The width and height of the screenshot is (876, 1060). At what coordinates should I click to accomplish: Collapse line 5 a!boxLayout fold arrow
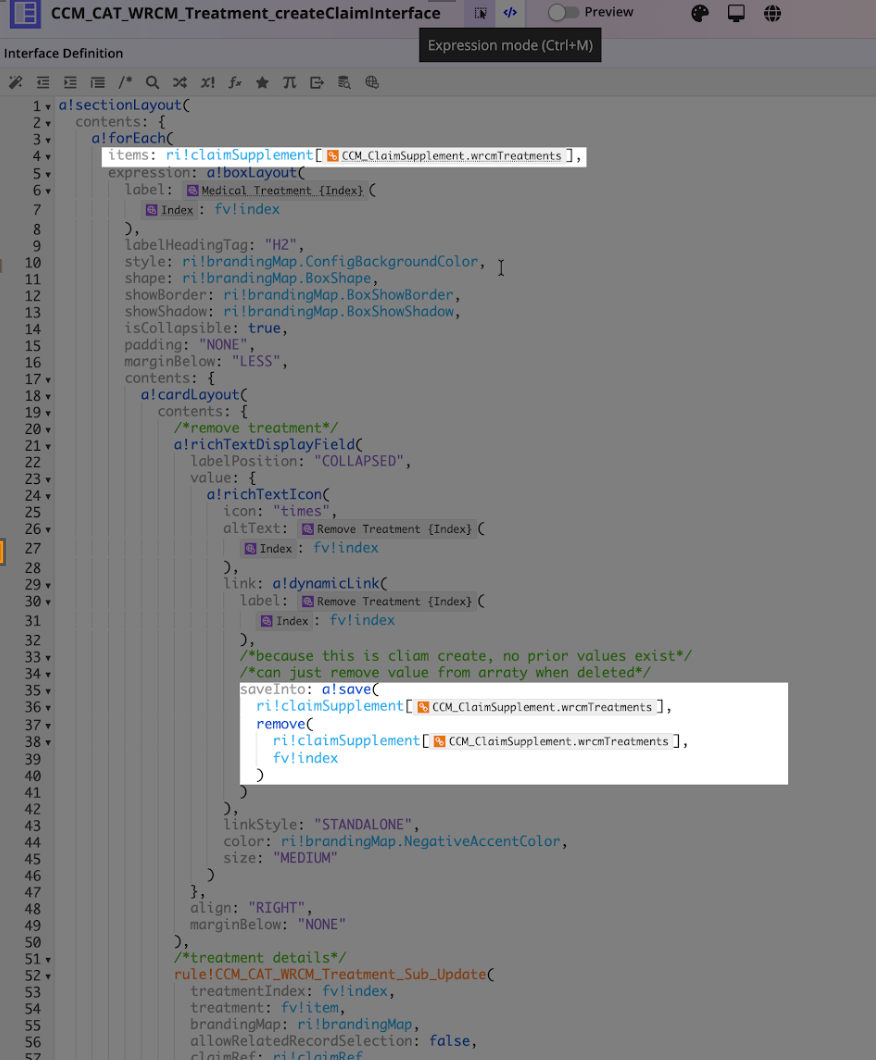[48, 174]
